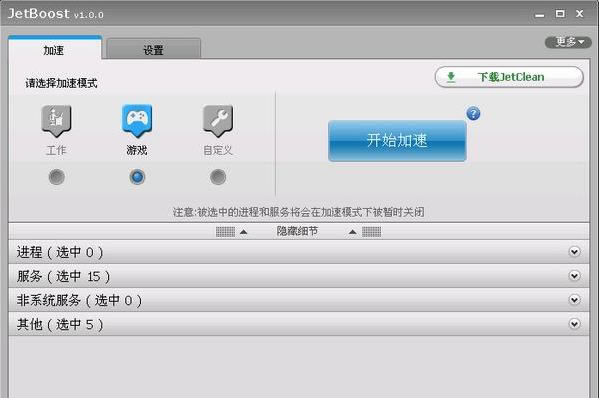Click left grip handle beside 隐藏细节
The height and width of the screenshot is (398, 599).
click(225, 232)
